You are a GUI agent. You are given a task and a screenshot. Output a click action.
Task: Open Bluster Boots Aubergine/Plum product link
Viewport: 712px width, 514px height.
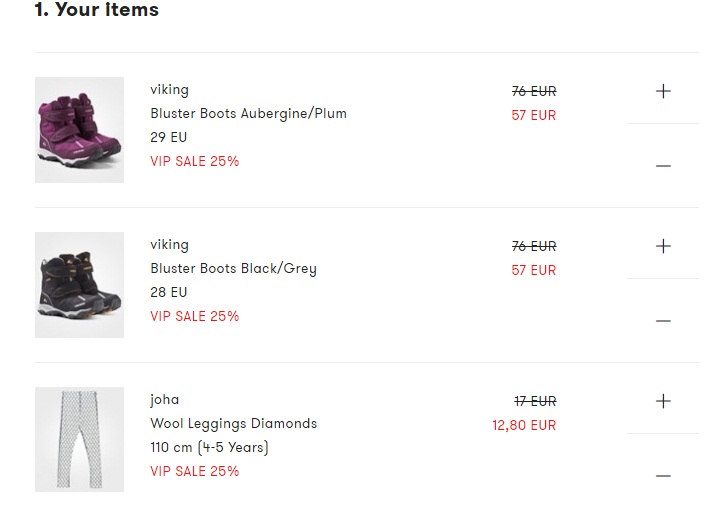click(x=248, y=113)
